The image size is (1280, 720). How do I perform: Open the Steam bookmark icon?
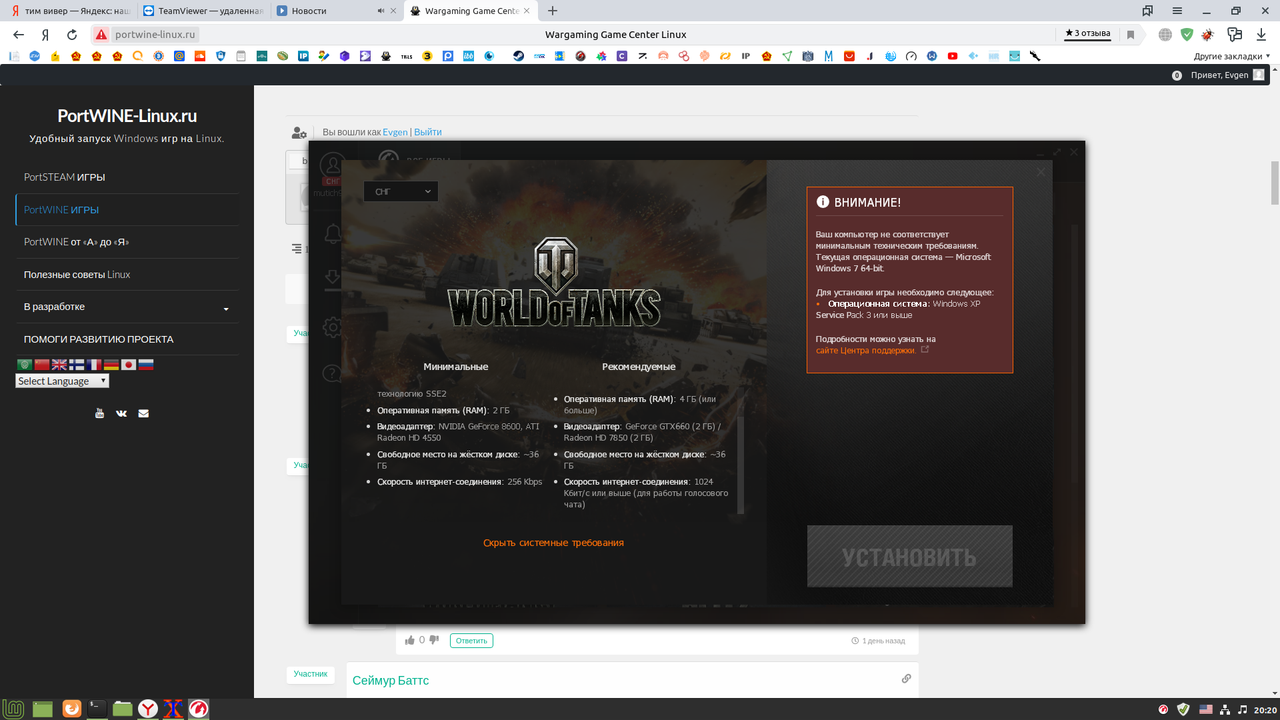519,56
